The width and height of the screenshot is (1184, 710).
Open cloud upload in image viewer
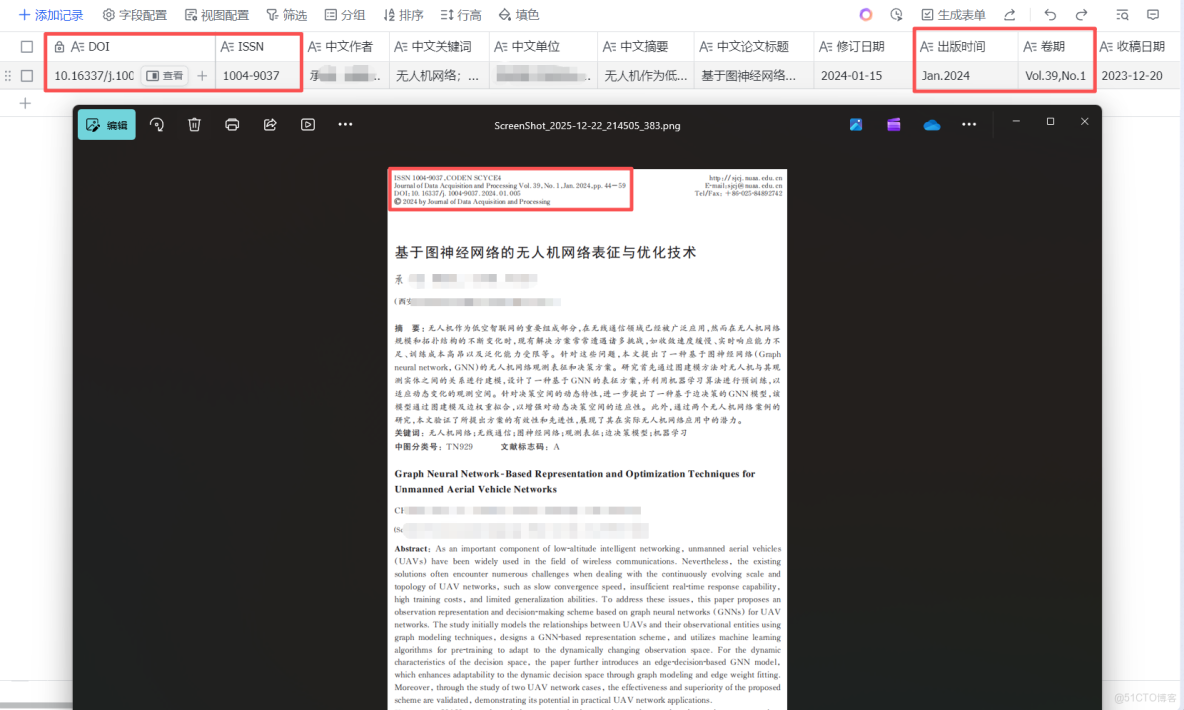click(931, 124)
